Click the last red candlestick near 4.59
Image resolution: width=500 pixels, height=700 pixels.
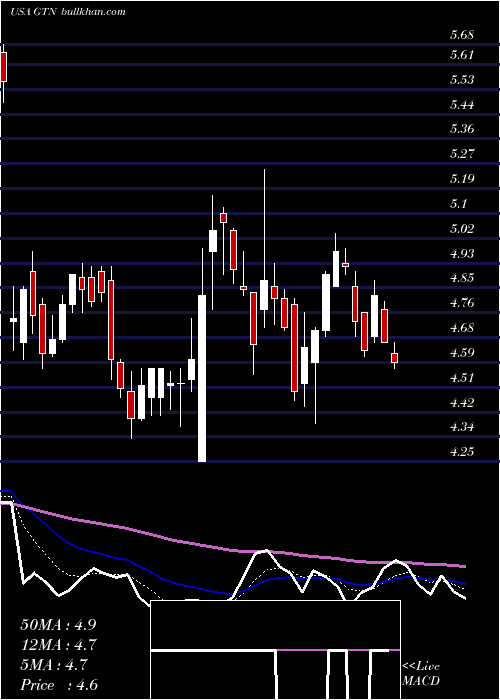394,358
